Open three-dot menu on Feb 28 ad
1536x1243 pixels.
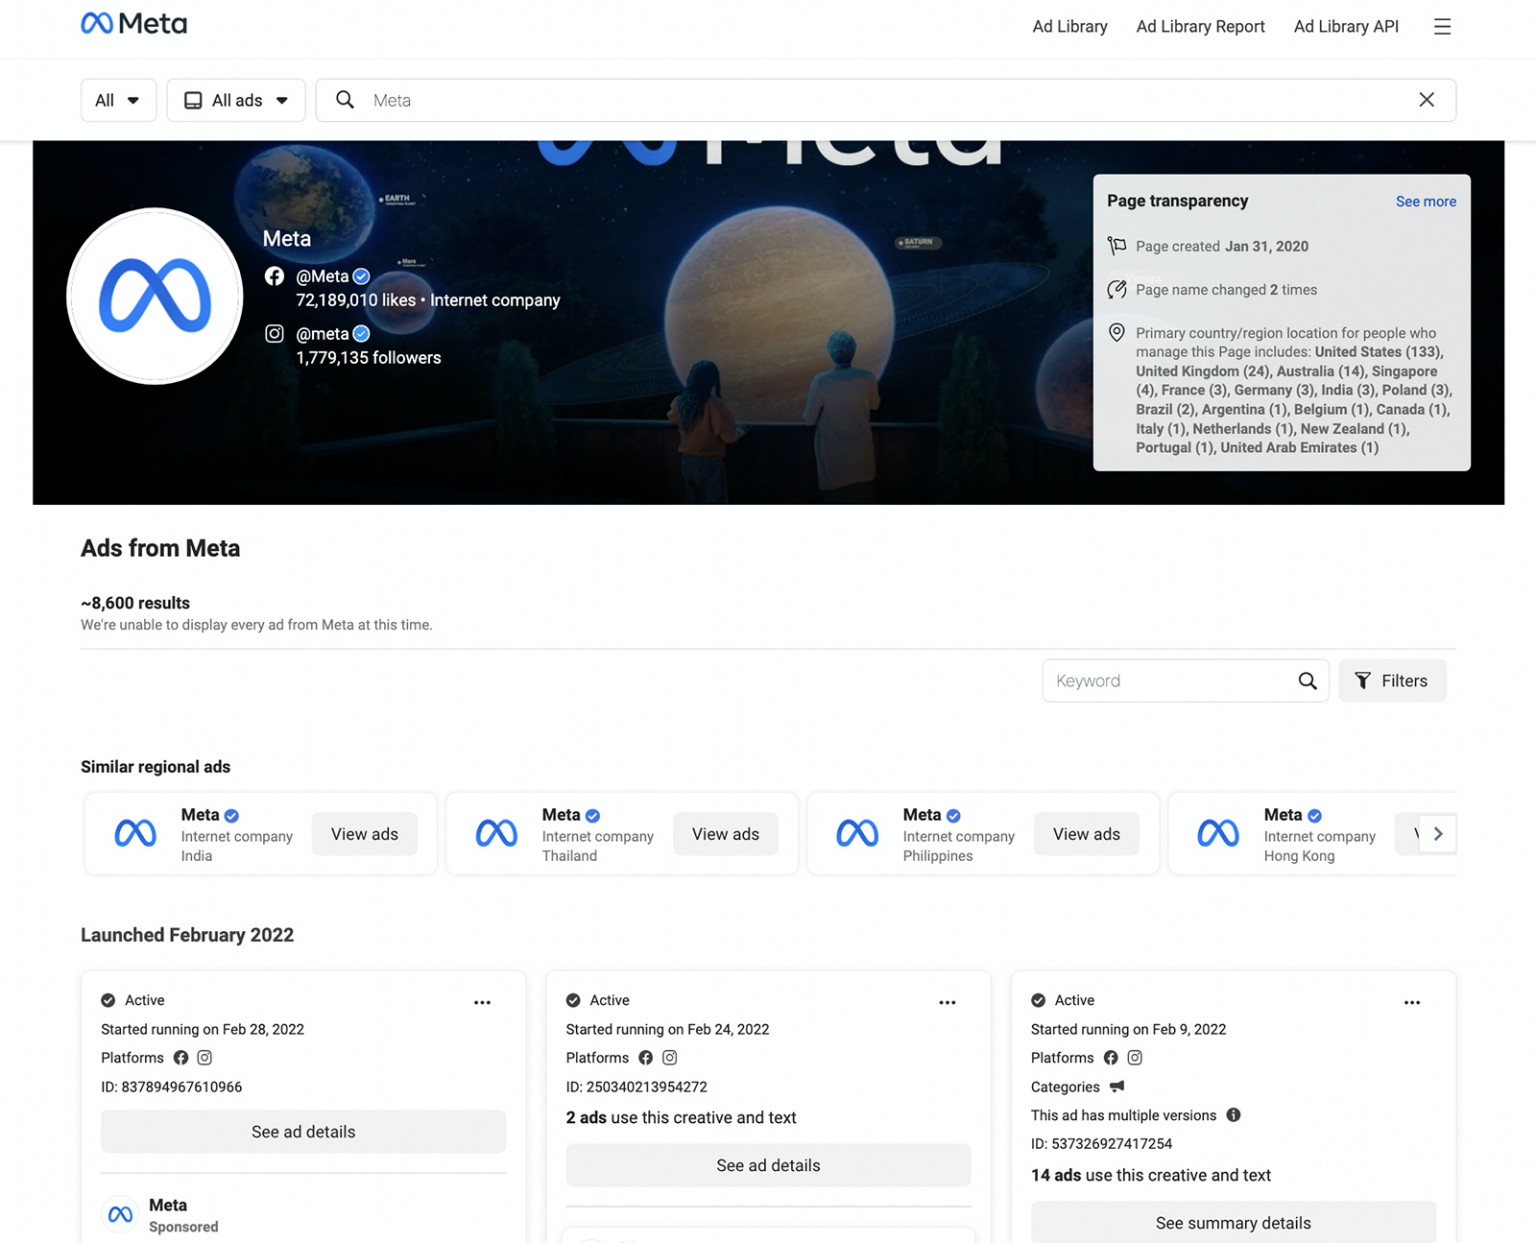(482, 1002)
